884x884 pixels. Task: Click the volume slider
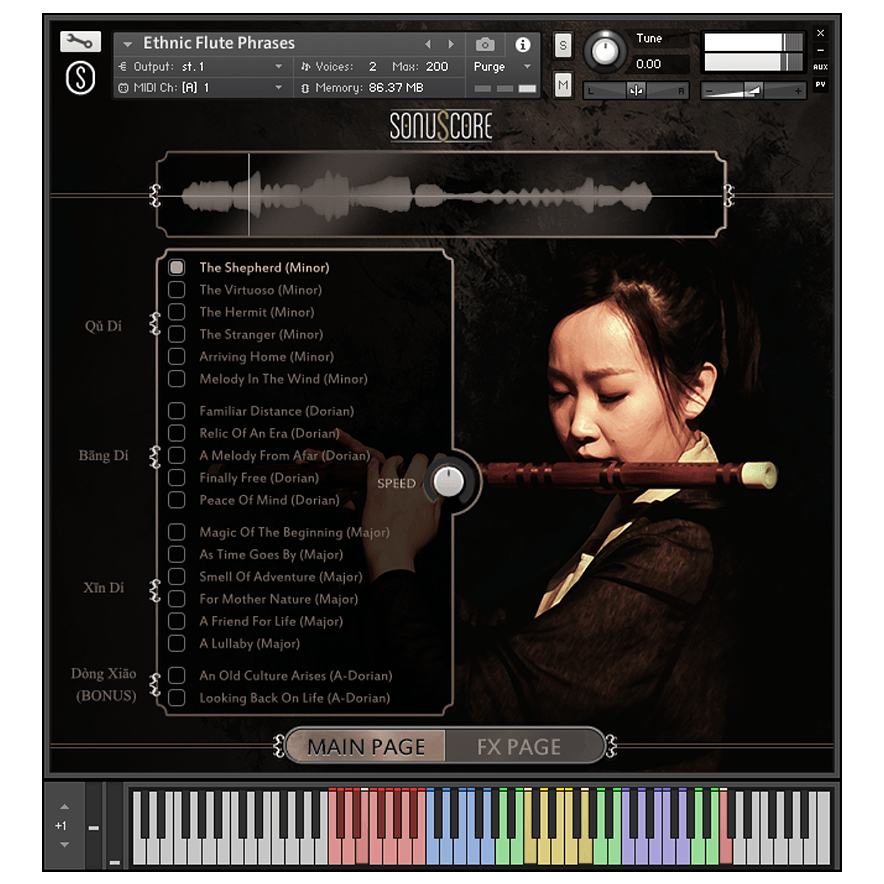coord(753,90)
